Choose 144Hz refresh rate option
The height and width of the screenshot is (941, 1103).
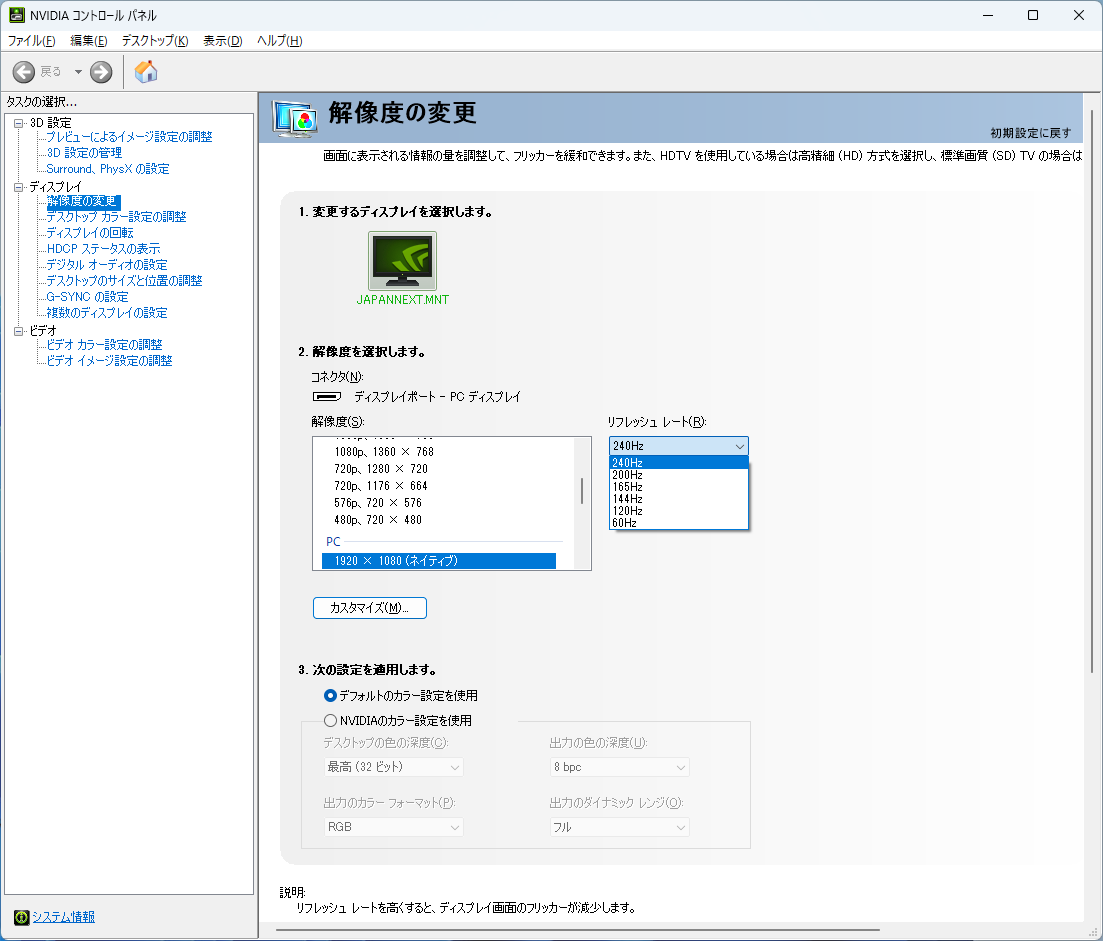[679, 499]
